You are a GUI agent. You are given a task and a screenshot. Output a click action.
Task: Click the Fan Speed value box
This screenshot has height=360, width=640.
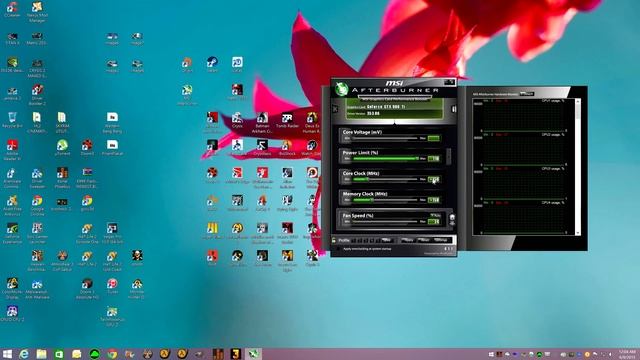(x=434, y=222)
